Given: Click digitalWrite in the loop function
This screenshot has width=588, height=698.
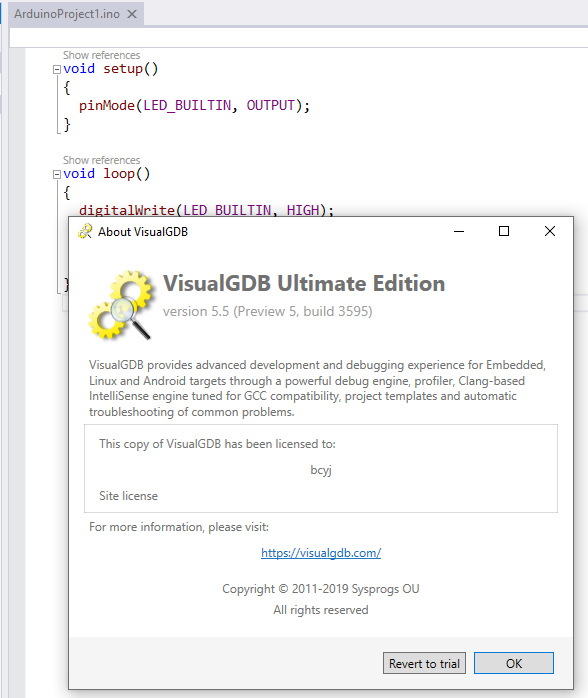Looking at the screenshot, I should pyautogui.click(x=127, y=210).
